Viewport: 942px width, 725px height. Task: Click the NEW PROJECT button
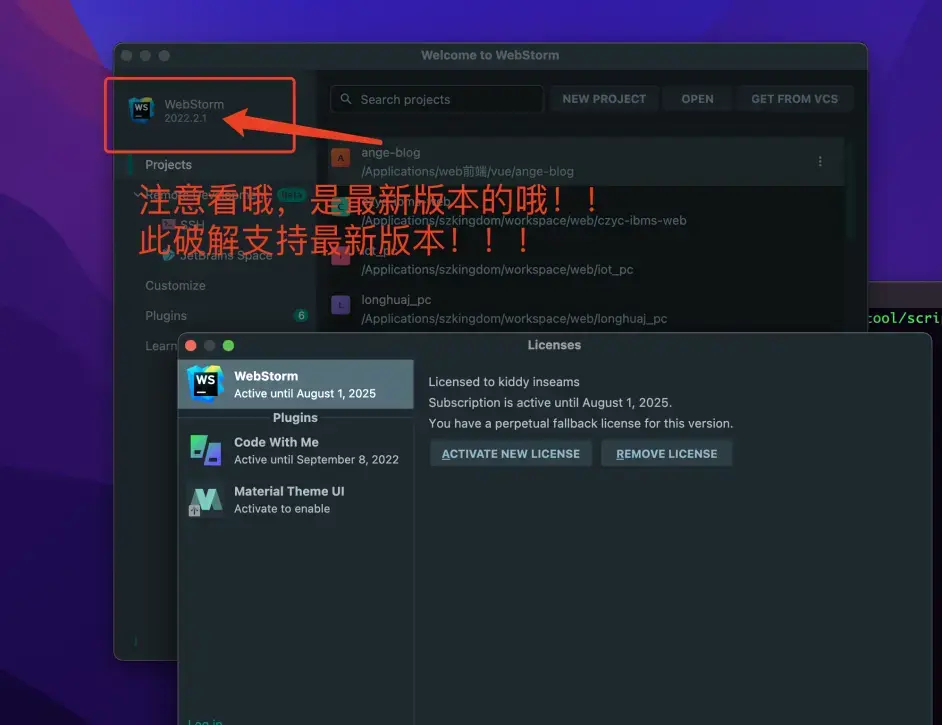(x=604, y=99)
